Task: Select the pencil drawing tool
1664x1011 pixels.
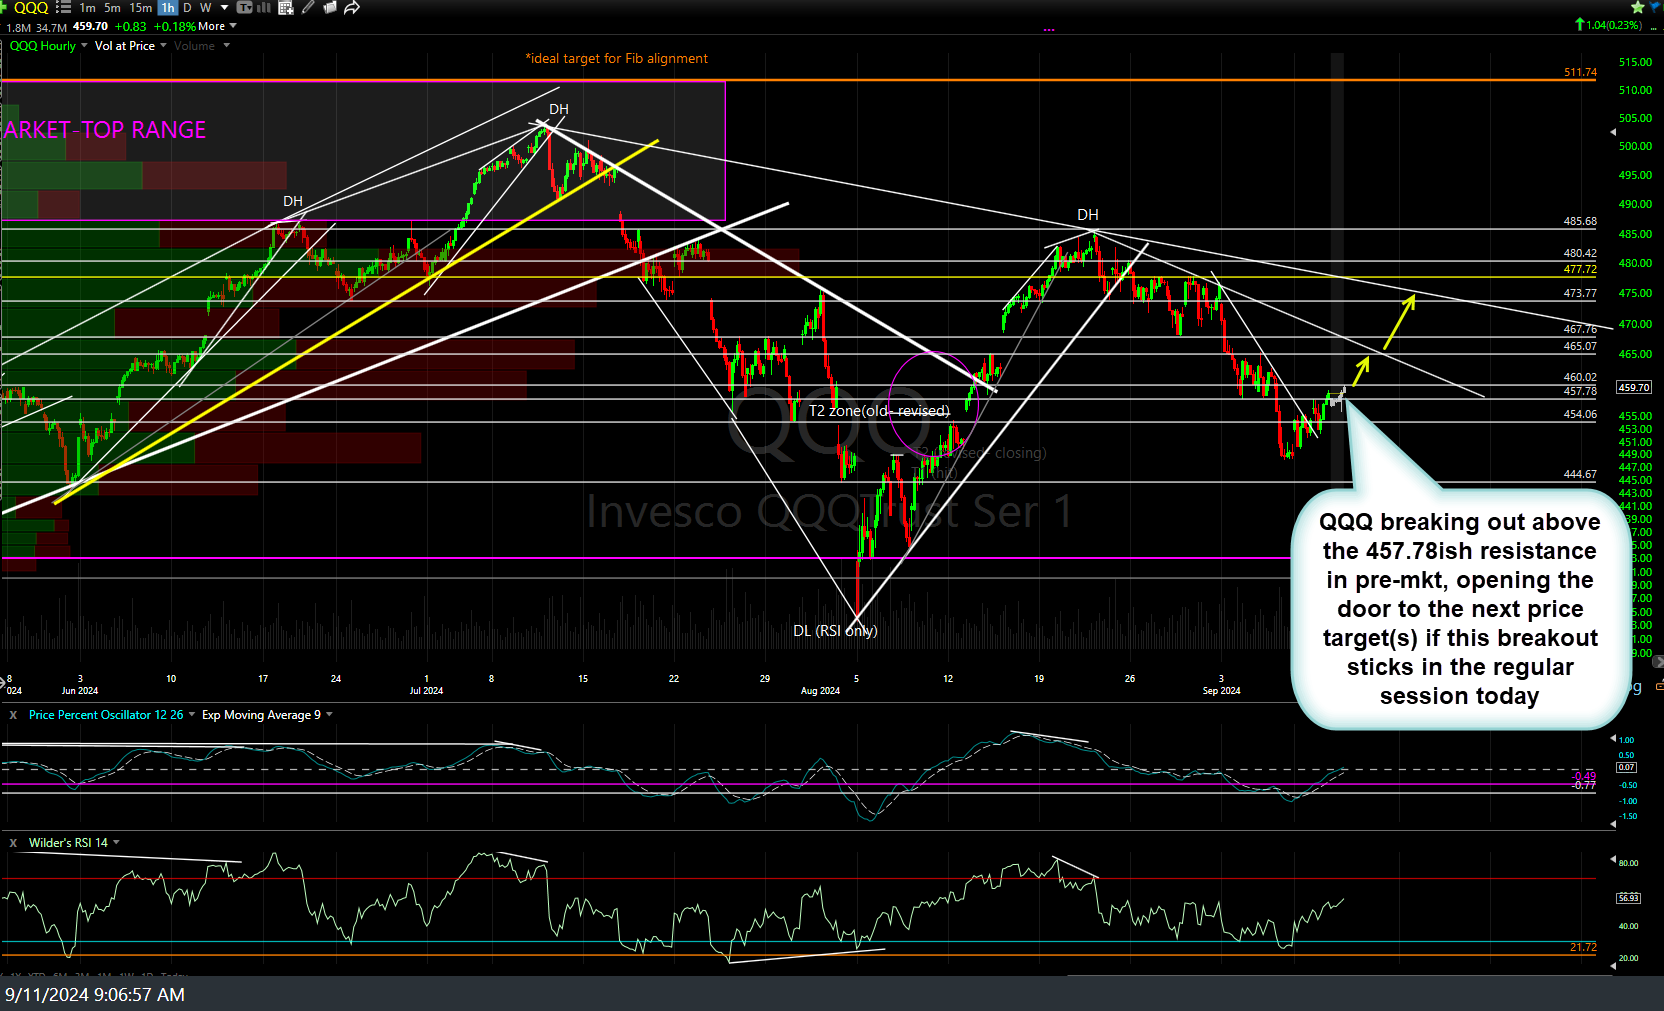Action: 306,8
